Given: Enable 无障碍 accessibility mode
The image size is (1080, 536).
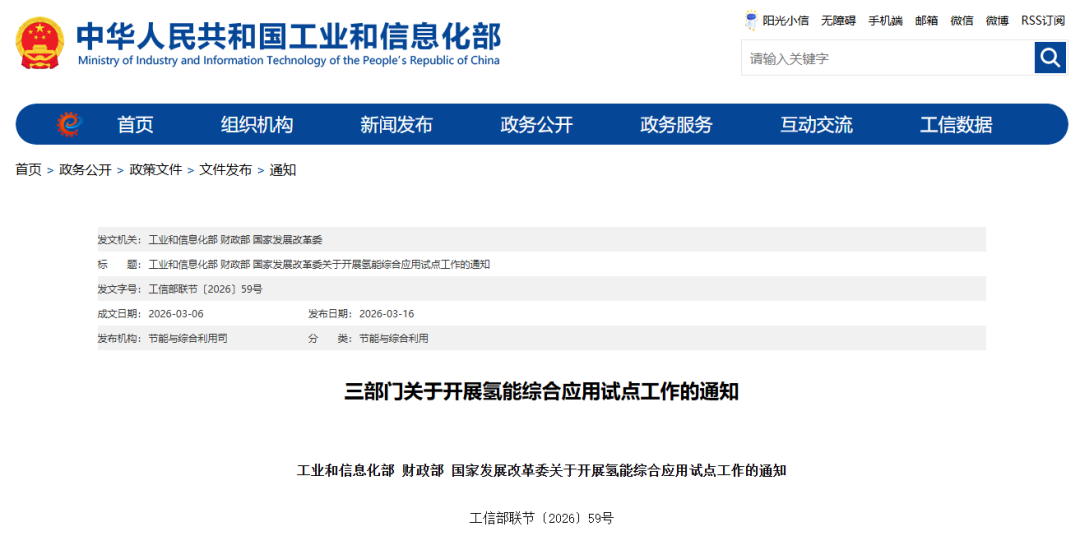Looking at the screenshot, I should (x=838, y=21).
